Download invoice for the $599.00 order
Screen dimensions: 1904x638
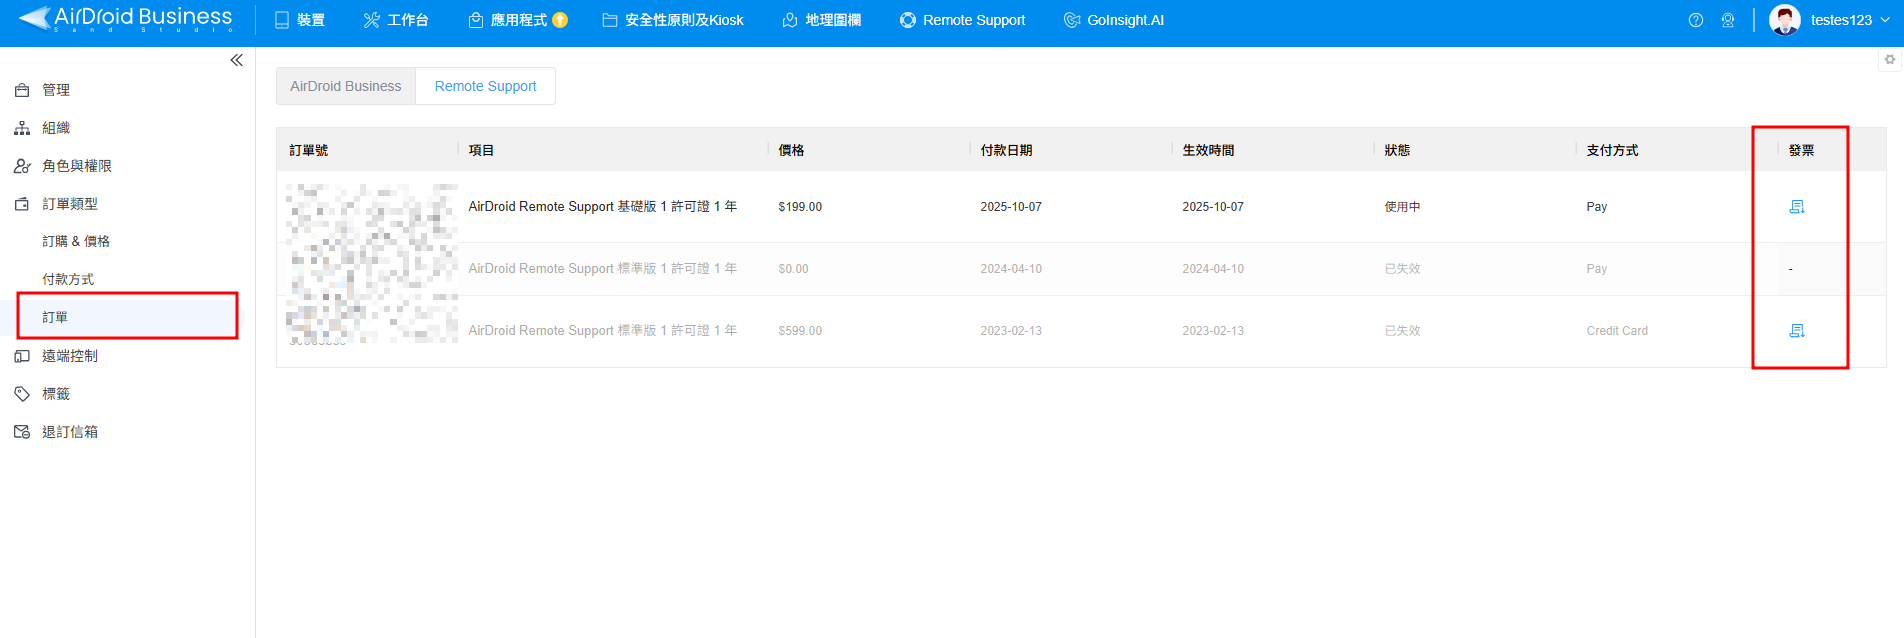click(1797, 331)
